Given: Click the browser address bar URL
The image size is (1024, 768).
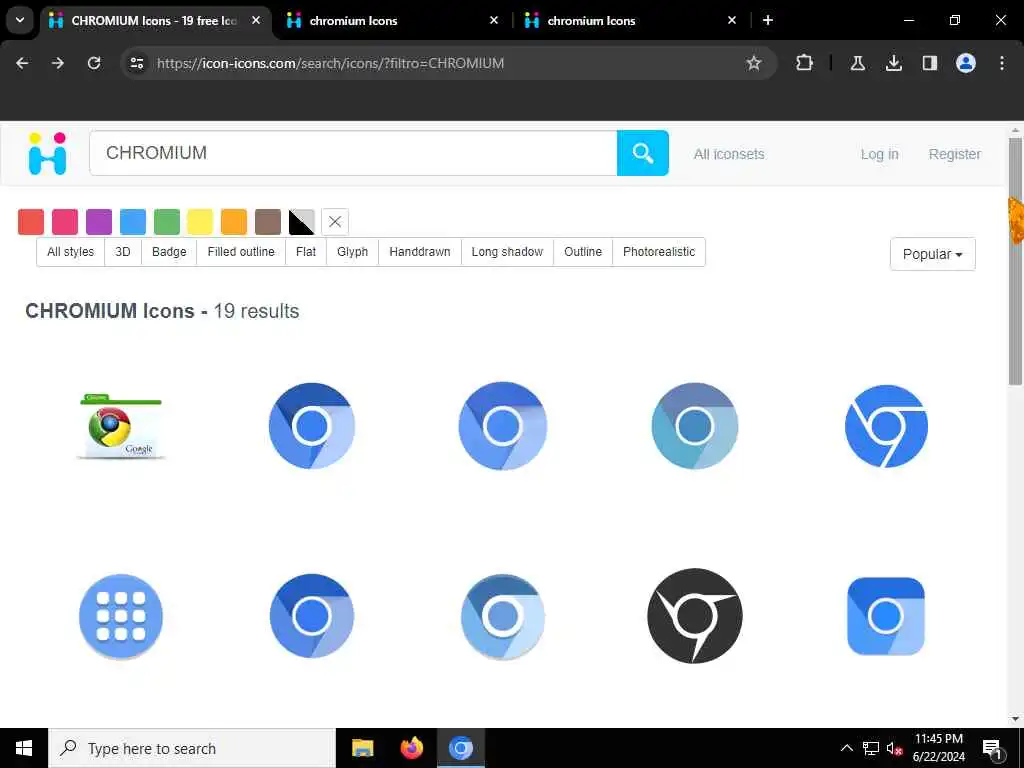Looking at the screenshot, I should pos(330,63).
